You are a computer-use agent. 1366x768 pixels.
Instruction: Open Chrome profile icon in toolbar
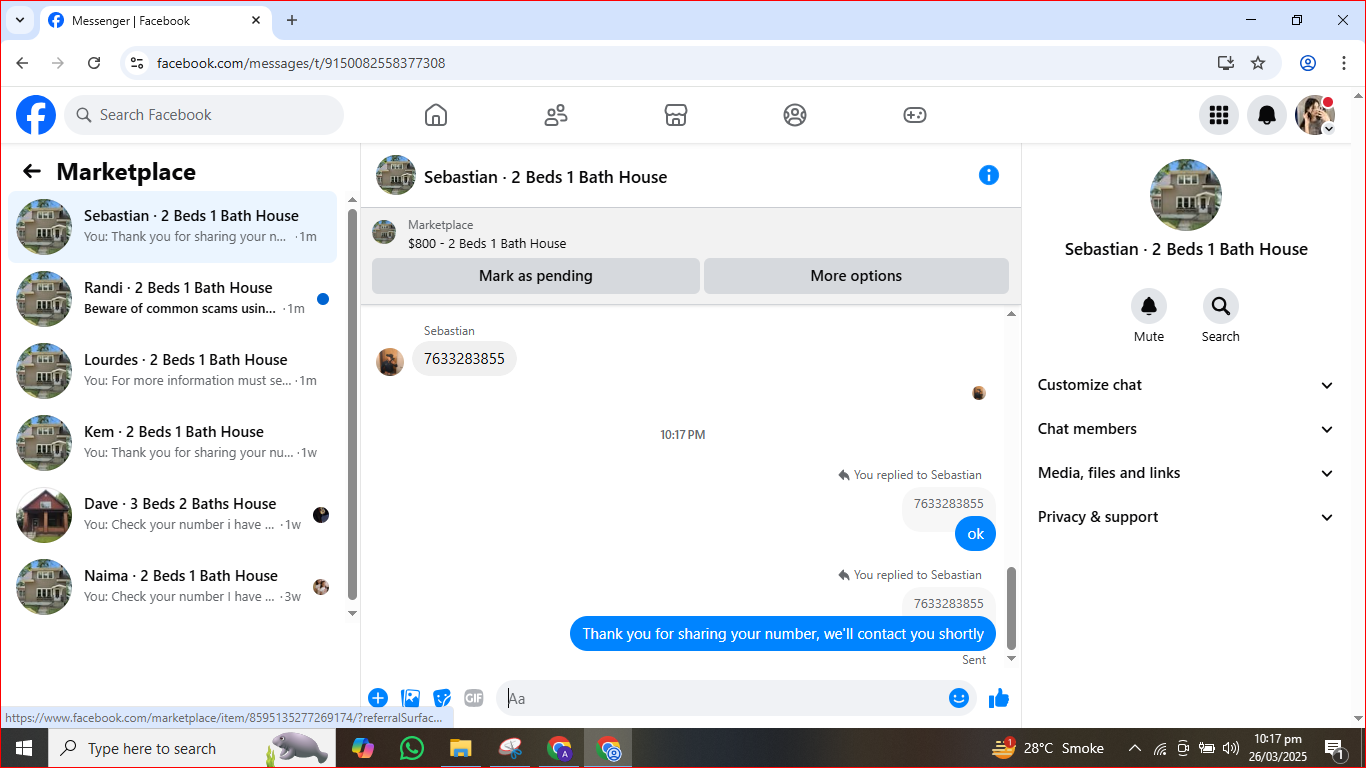coord(1308,63)
